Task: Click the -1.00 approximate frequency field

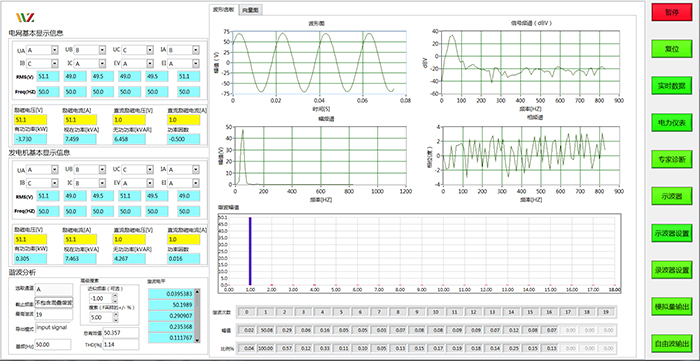Action: [100, 298]
